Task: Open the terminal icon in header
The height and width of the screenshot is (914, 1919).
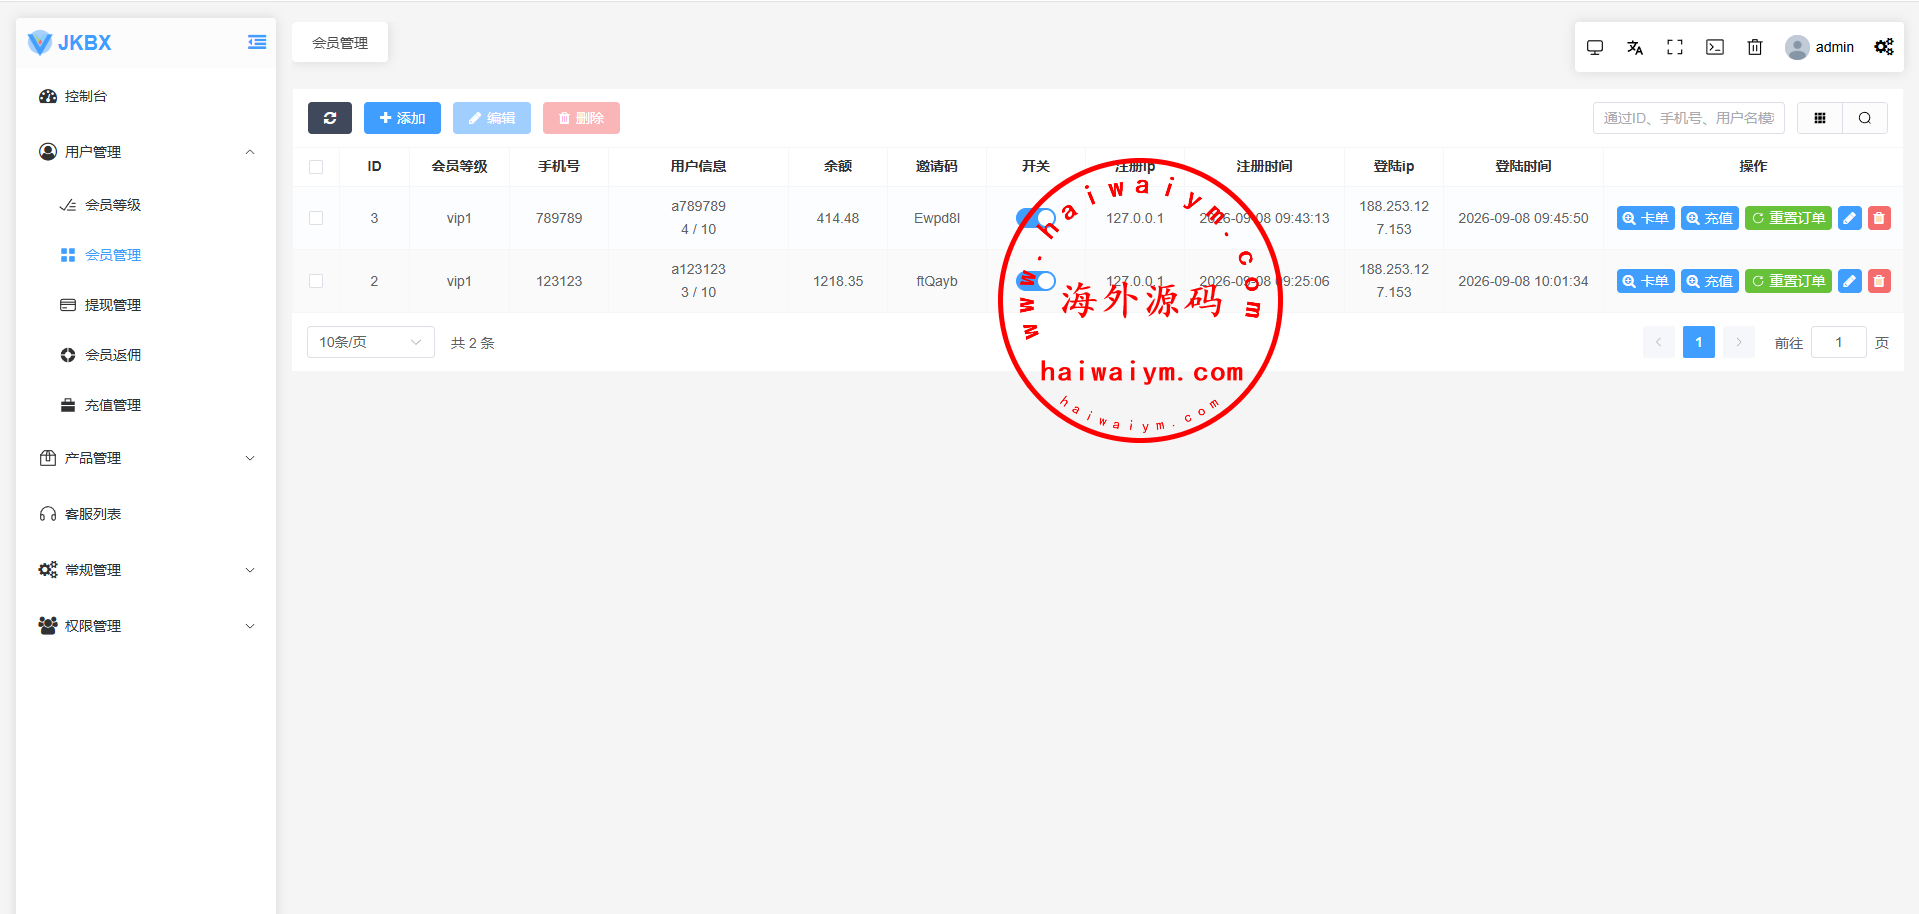Action: [x=1715, y=47]
